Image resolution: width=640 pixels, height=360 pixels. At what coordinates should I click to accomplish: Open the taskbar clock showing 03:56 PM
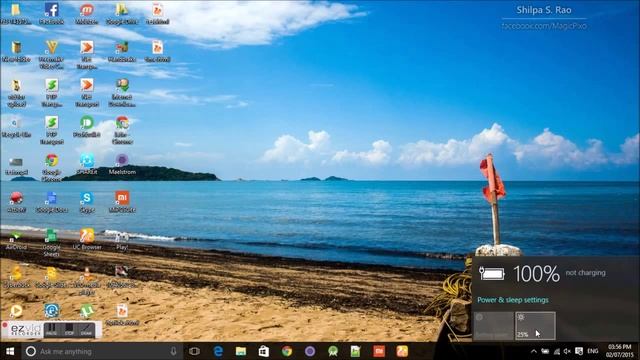tap(620, 351)
